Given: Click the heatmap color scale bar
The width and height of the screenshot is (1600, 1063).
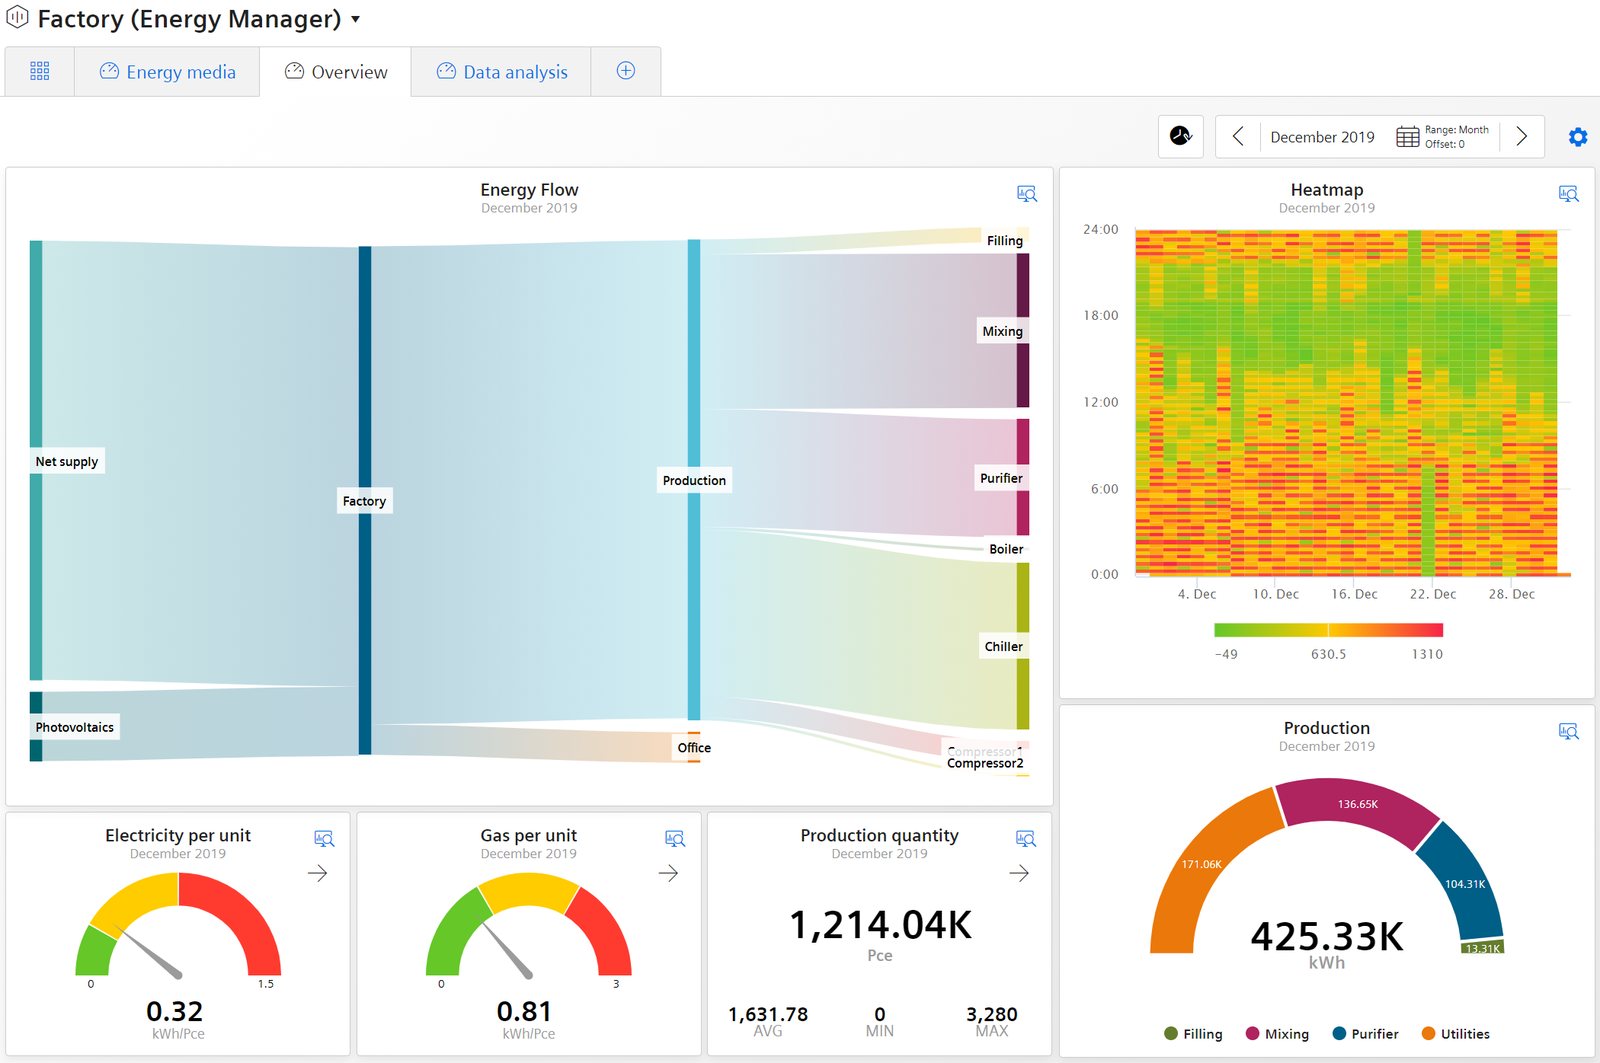Looking at the screenshot, I should pos(1328,630).
